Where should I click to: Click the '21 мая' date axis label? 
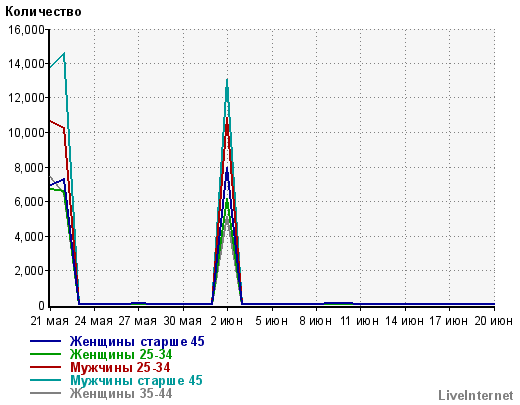(49, 321)
